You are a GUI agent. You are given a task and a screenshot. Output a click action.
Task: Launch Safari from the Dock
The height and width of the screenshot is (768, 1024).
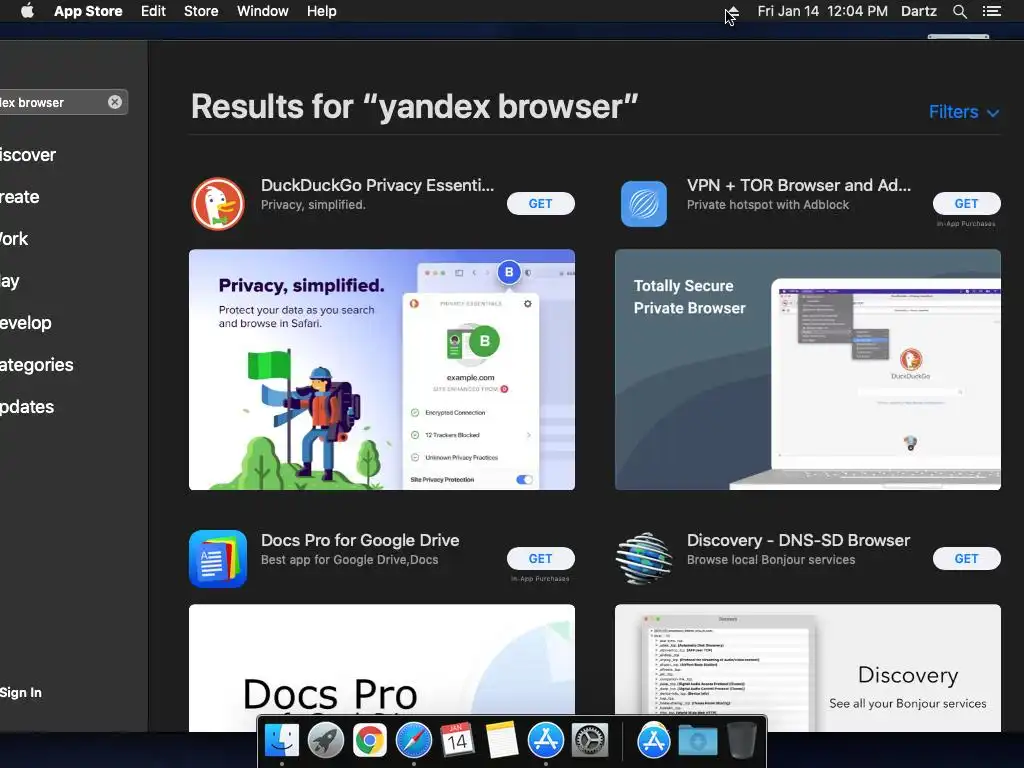(413, 741)
